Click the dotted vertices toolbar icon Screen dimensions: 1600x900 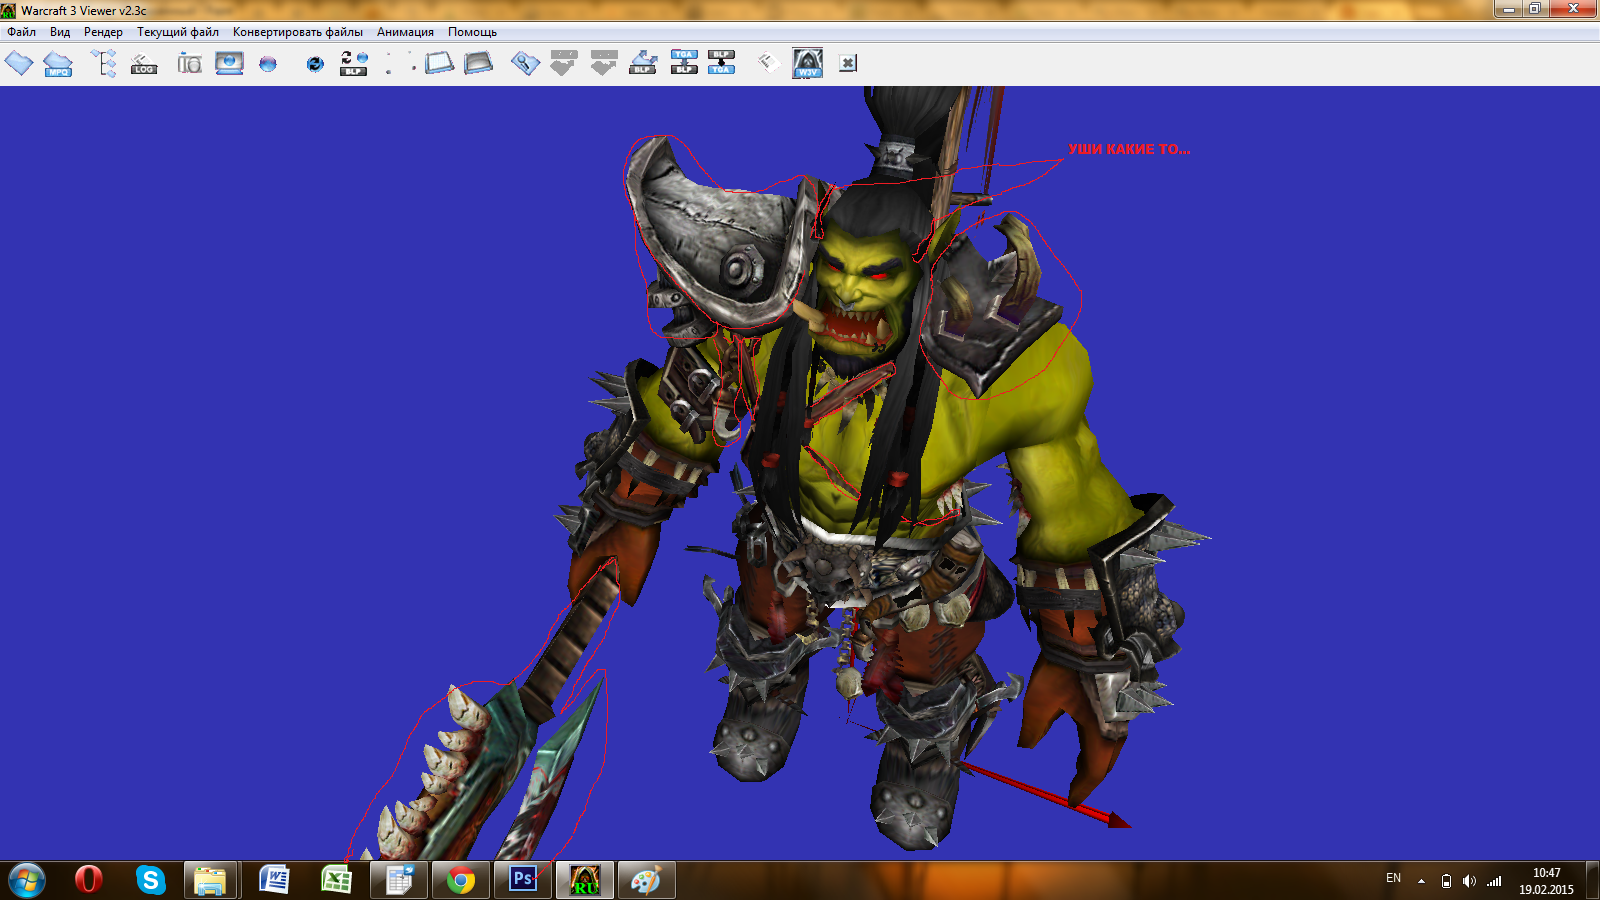pos(400,63)
